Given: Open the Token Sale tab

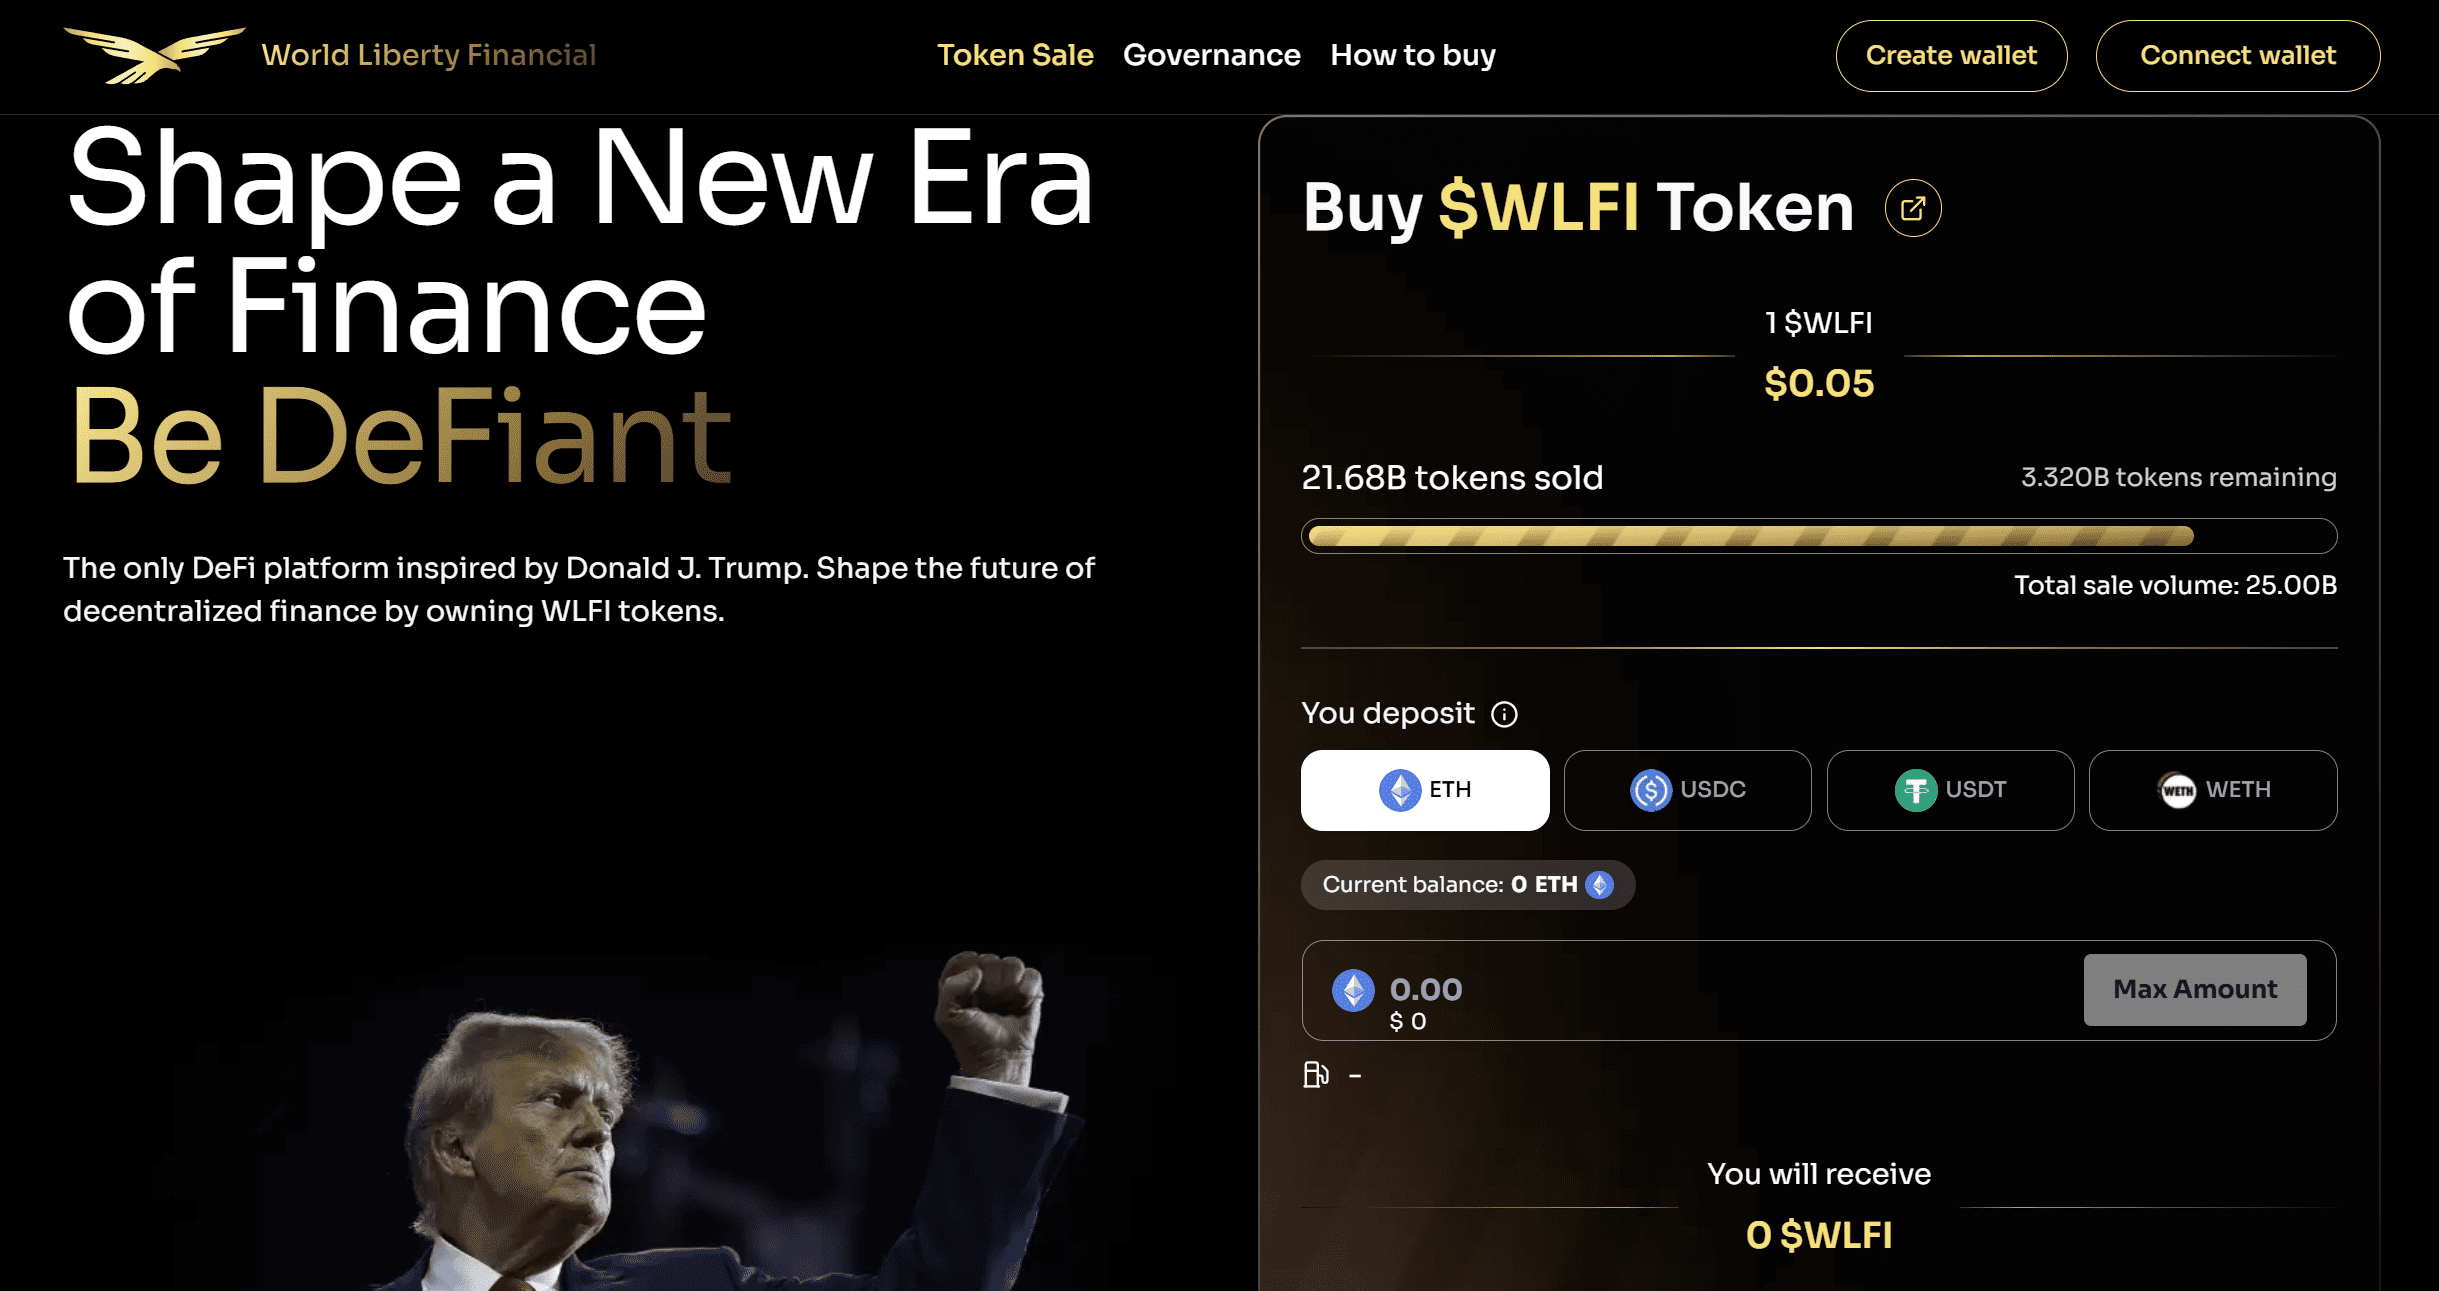Looking at the screenshot, I should point(1014,55).
